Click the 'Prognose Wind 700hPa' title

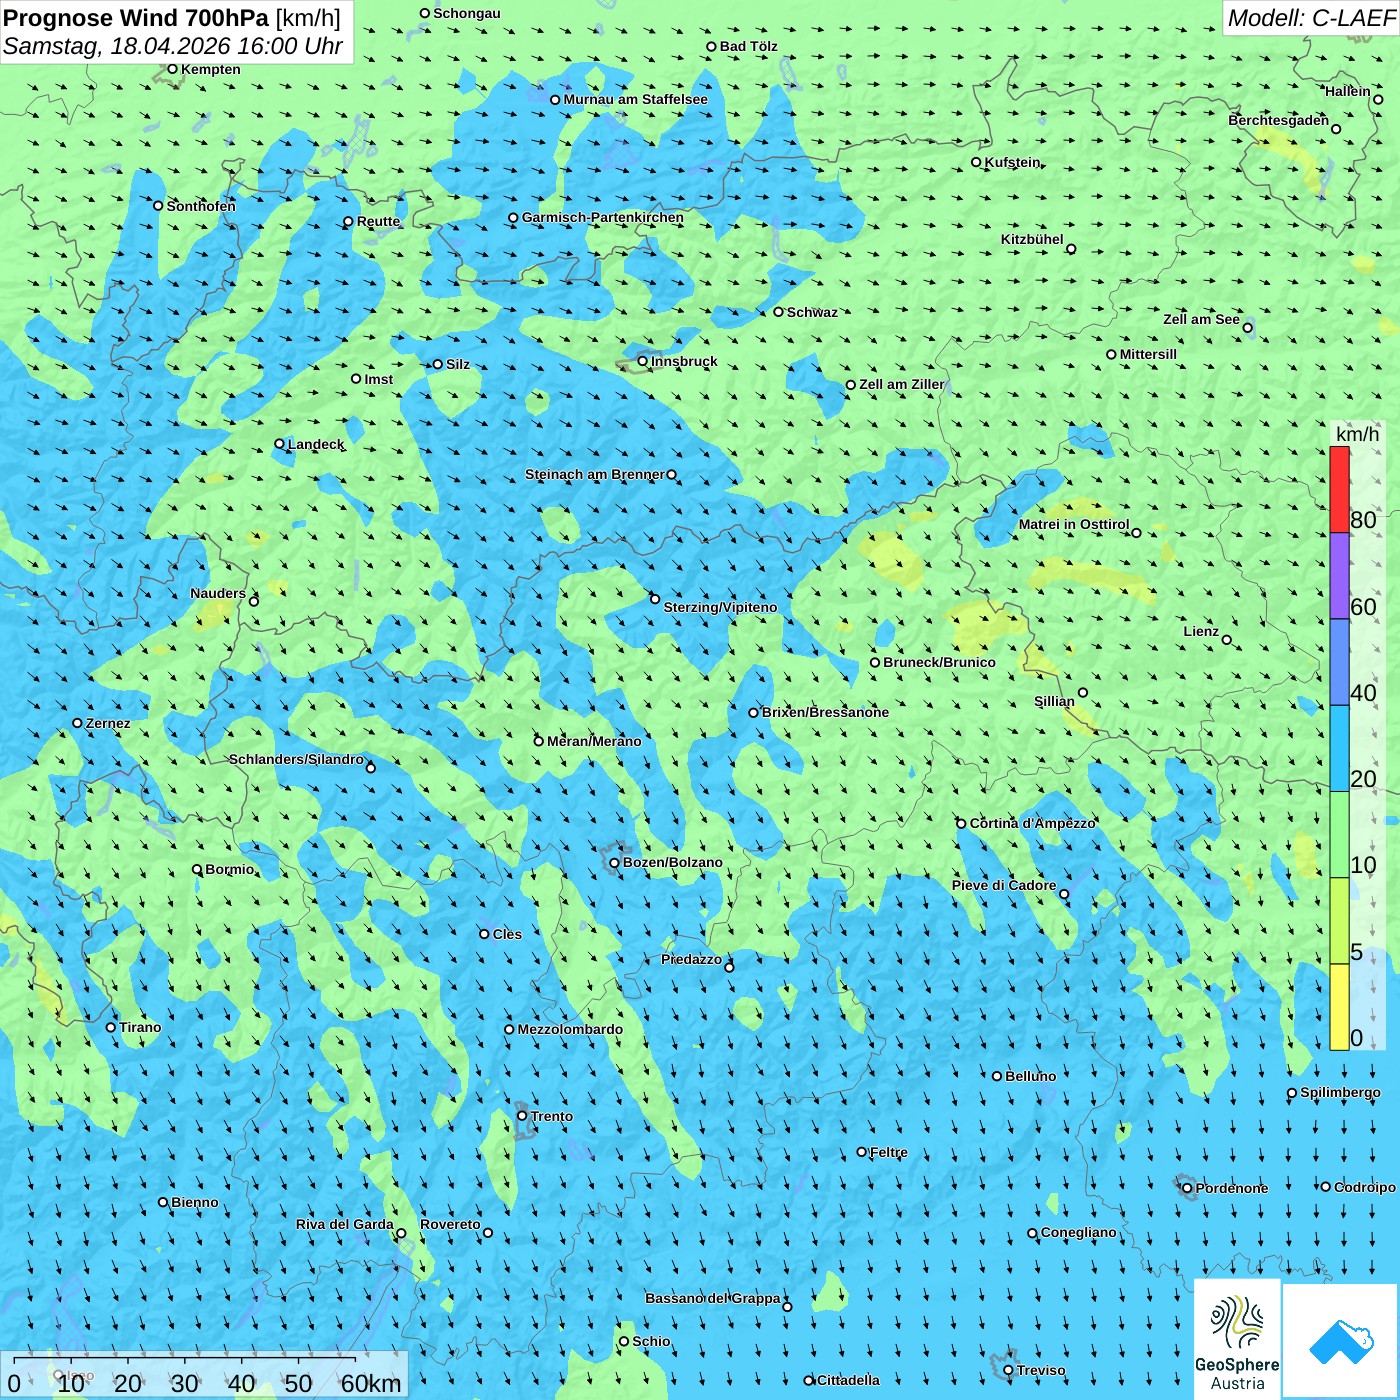[136, 18]
